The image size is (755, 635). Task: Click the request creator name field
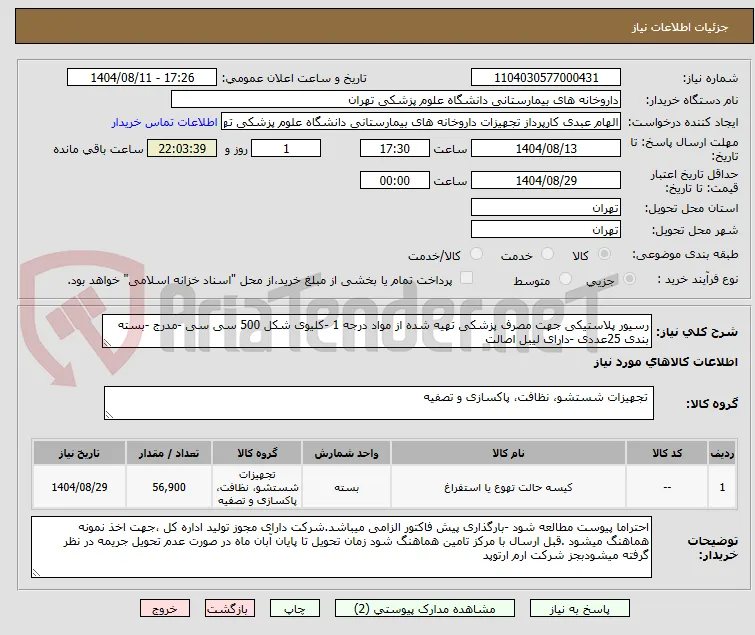(x=420, y=122)
